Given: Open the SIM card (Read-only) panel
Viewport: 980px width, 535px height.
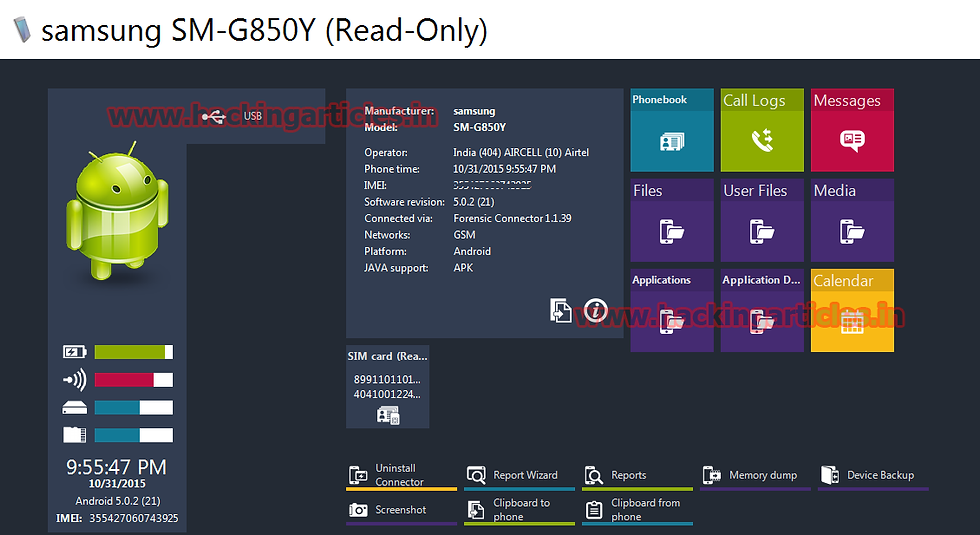Looking at the screenshot, I should pyautogui.click(x=388, y=387).
